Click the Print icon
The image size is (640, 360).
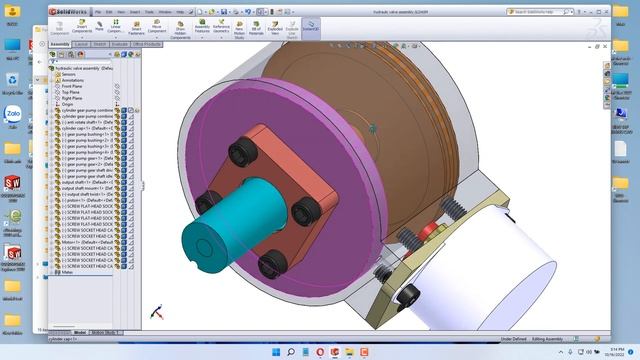pyautogui.click(x=236, y=12)
